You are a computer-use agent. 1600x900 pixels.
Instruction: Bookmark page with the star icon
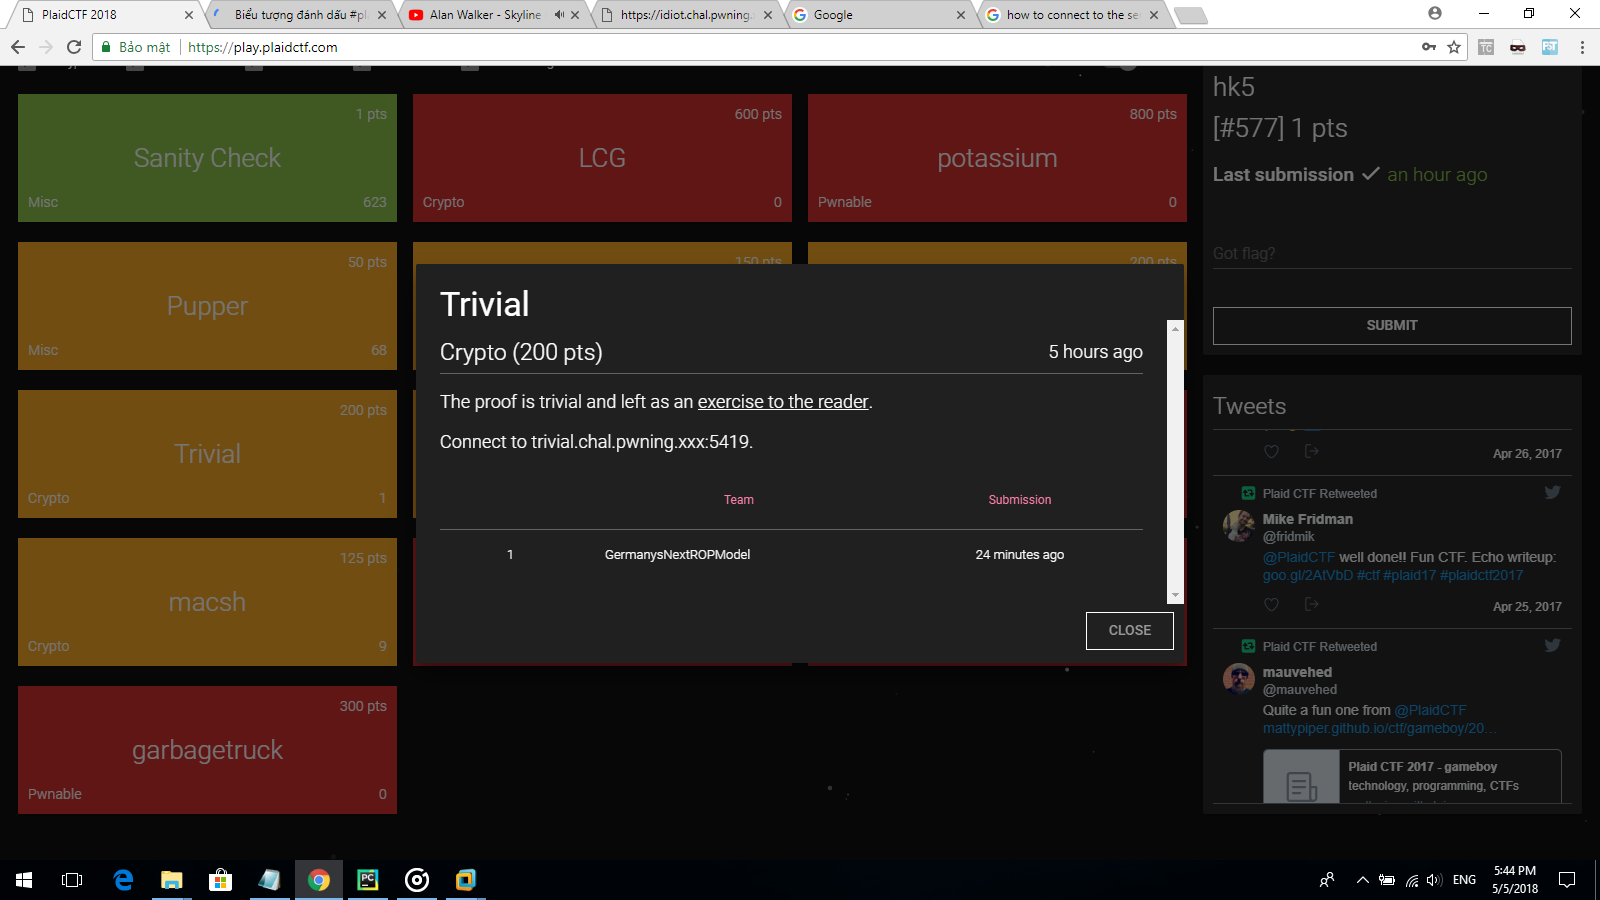click(x=1454, y=47)
